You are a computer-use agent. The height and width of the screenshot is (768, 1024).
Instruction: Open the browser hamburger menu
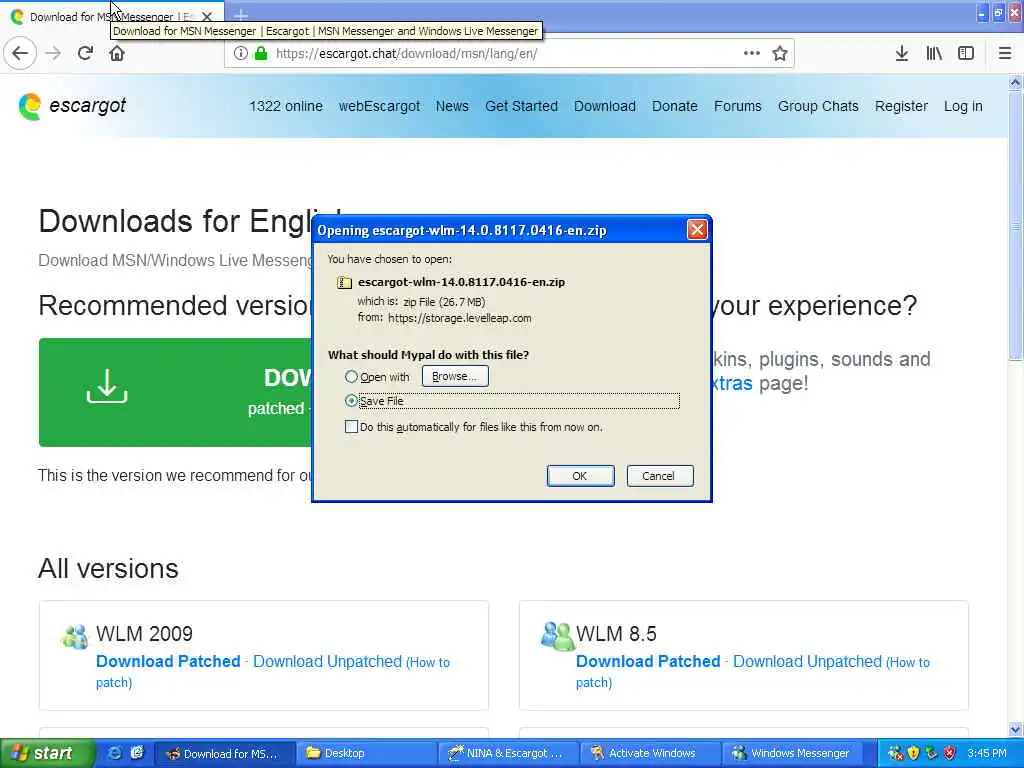1005,54
